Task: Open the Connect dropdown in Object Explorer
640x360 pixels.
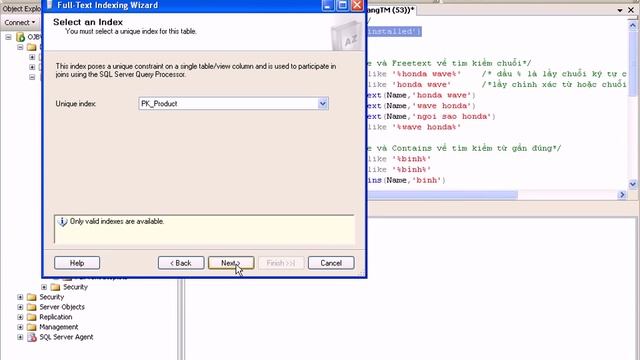Action: [20, 22]
